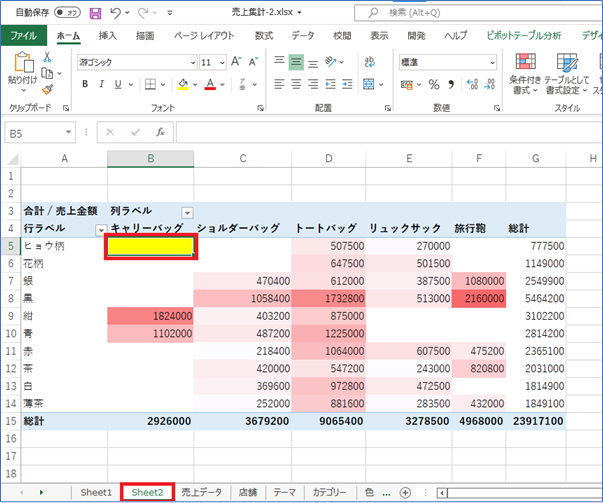Screen dimensions: 603x503
Task: Toggle Bold formatting button
Action: pos(86,84)
